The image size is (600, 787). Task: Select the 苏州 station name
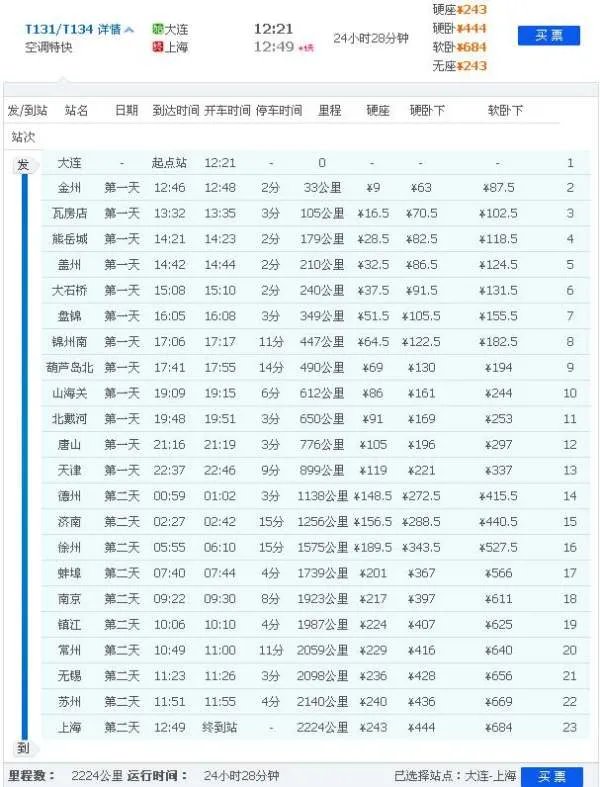(69, 702)
